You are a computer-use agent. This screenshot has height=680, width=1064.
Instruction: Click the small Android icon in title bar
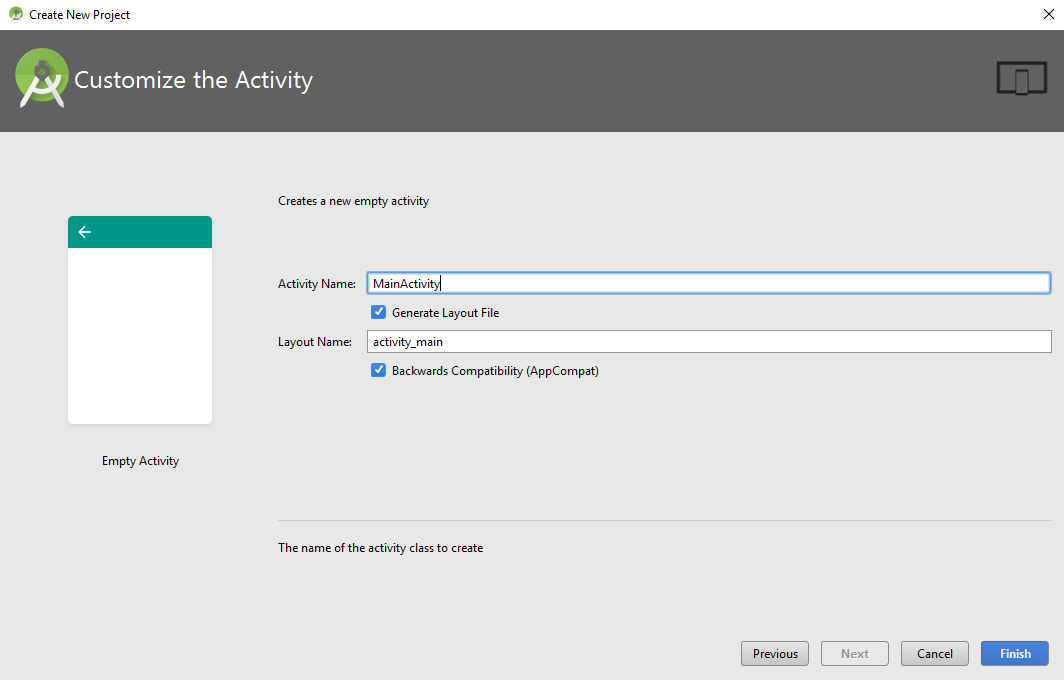15,14
